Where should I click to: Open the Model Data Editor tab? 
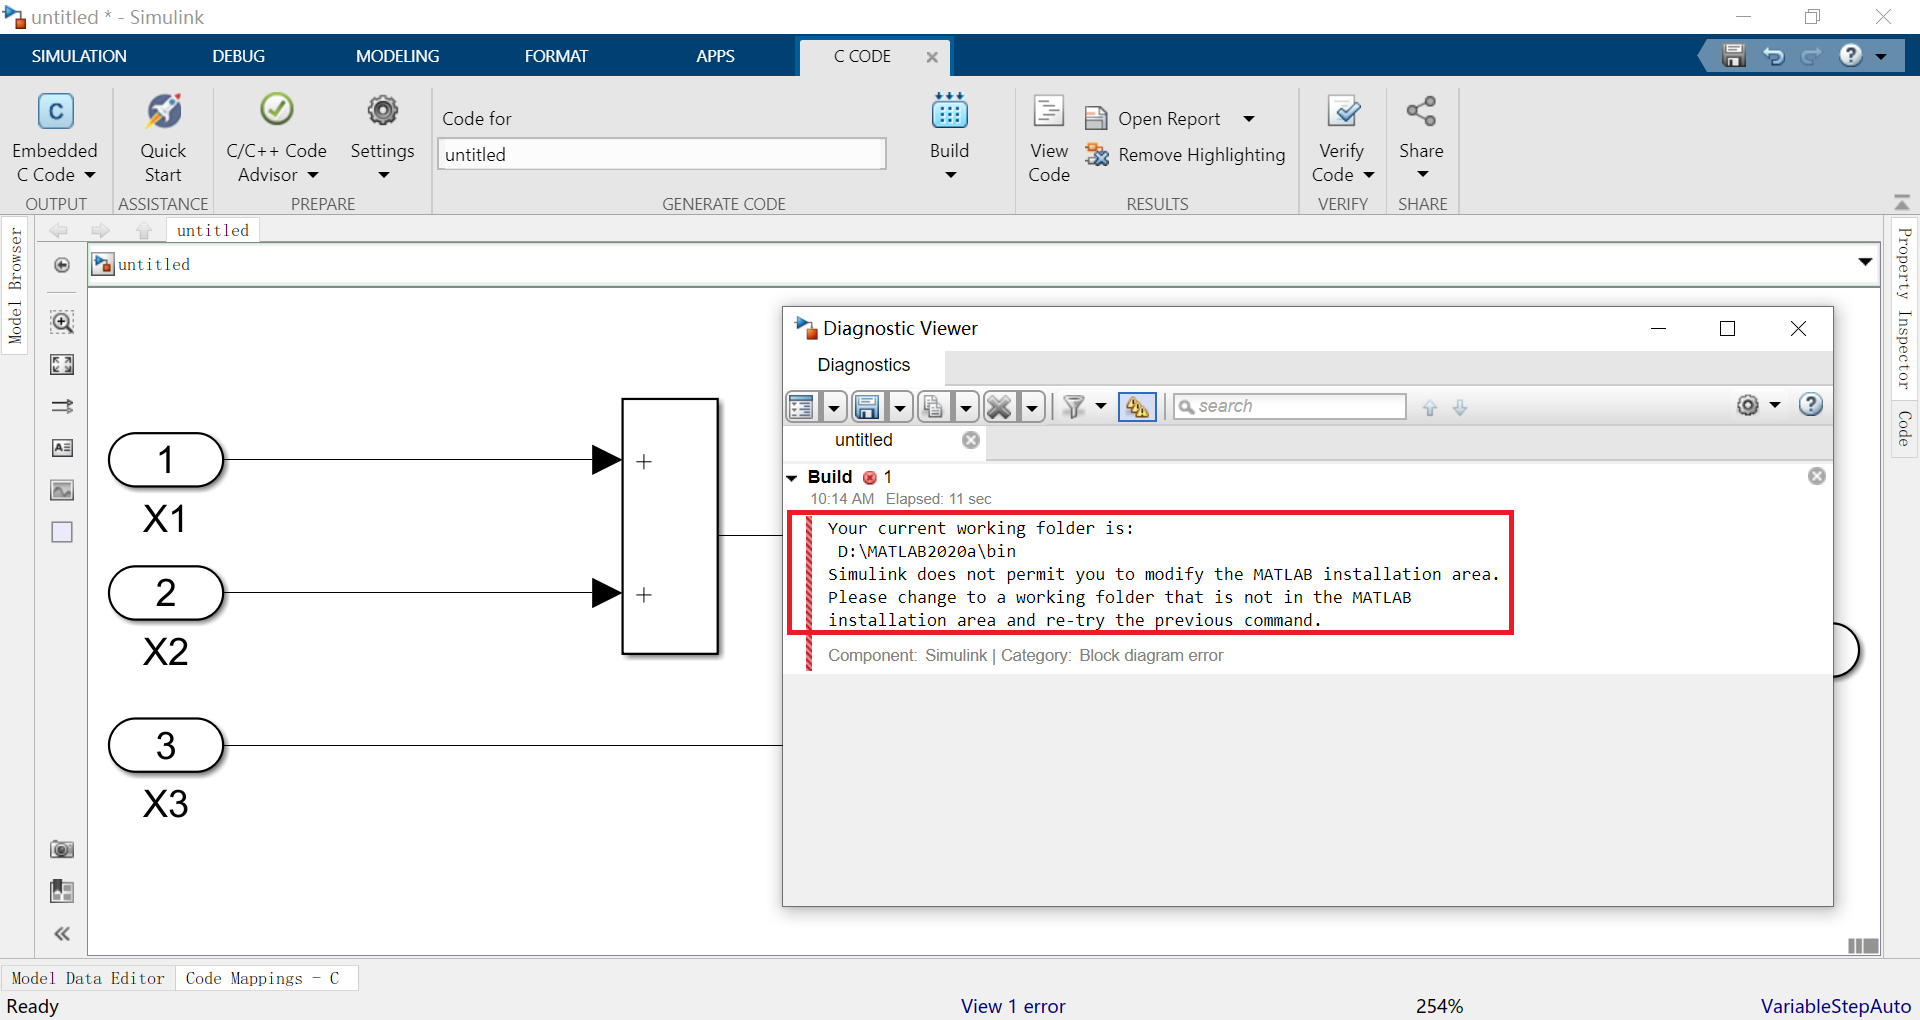tap(88, 978)
